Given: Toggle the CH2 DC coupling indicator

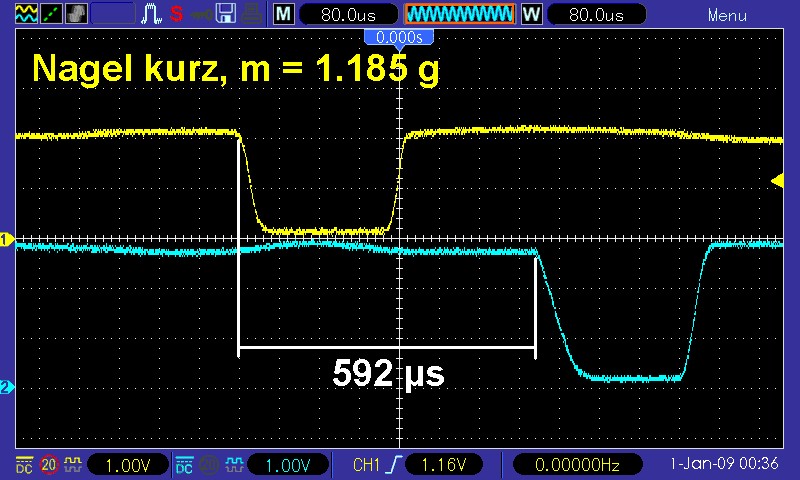Looking at the screenshot, I should (x=184, y=465).
